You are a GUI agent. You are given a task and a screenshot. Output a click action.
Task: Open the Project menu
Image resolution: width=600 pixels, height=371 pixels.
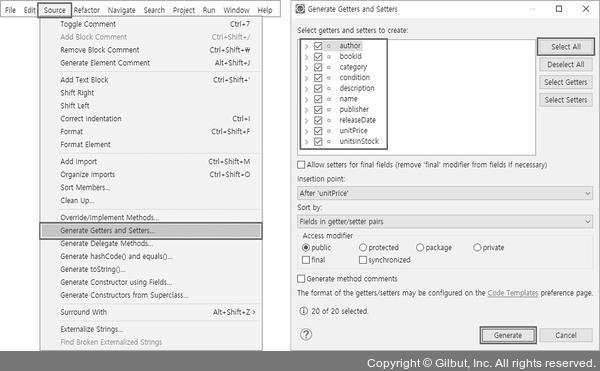point(184,10)
